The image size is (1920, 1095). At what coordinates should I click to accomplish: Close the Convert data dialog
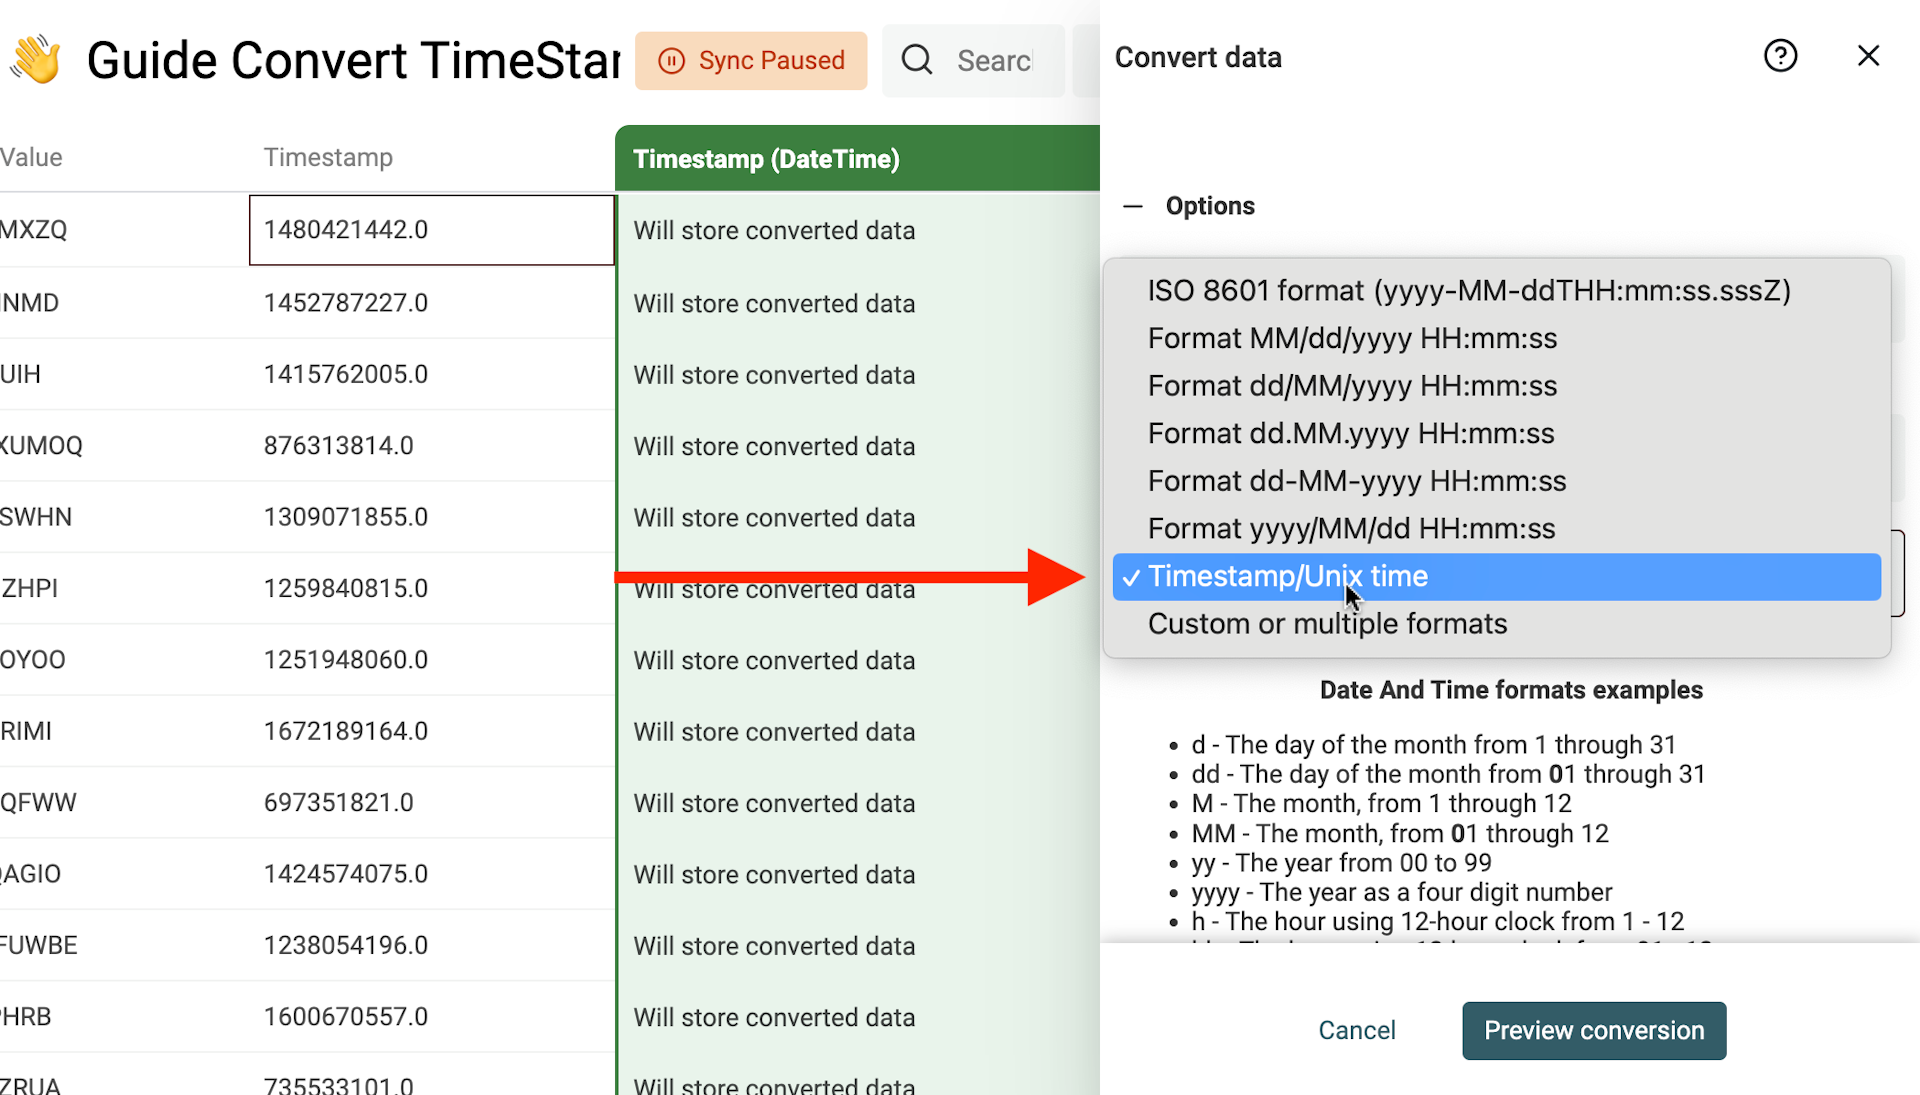pos(1868,56)
